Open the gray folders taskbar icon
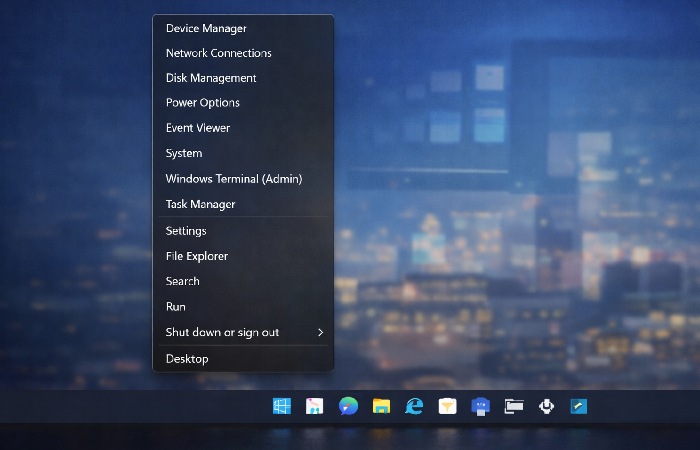This screenshot has width=700, height=450. (514, 406)
